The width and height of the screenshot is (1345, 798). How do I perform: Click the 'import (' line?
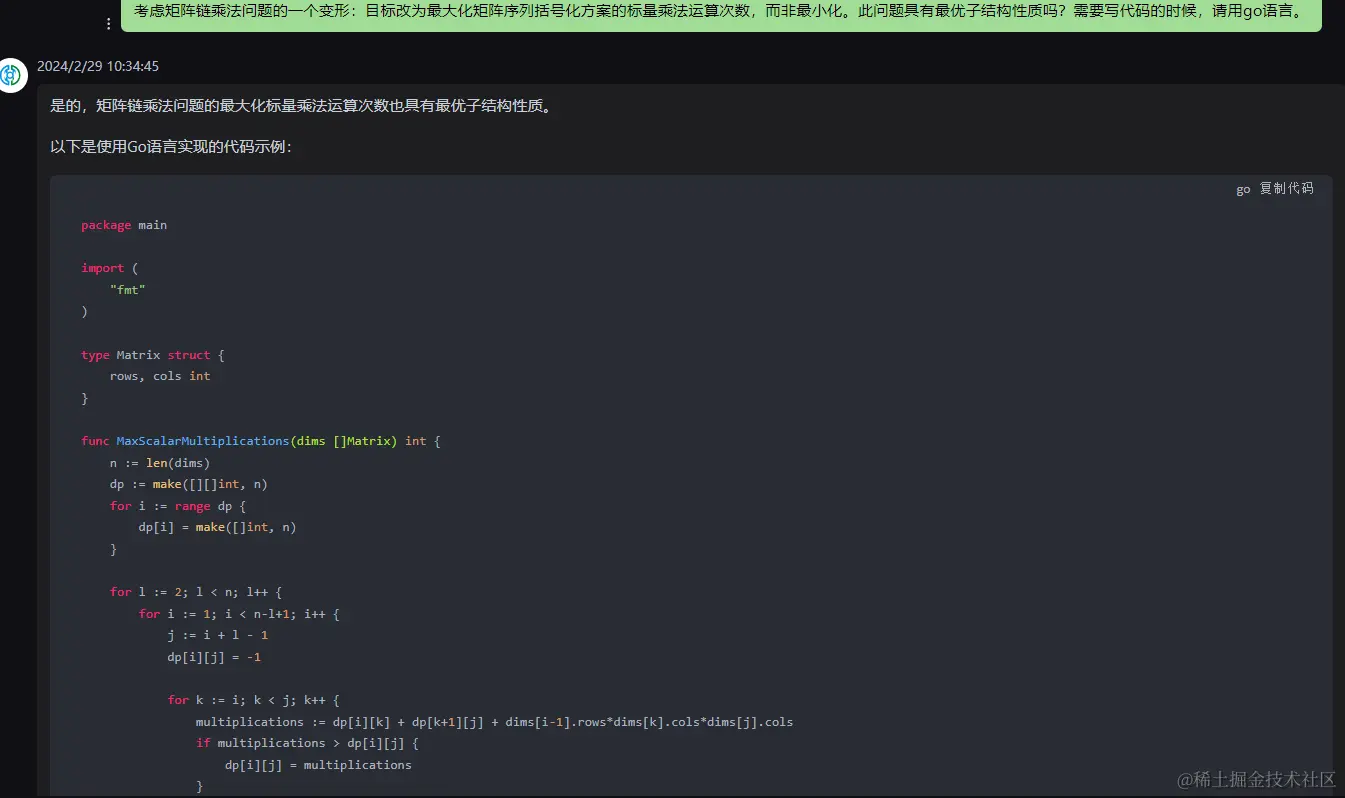click(x=110, y=268)
